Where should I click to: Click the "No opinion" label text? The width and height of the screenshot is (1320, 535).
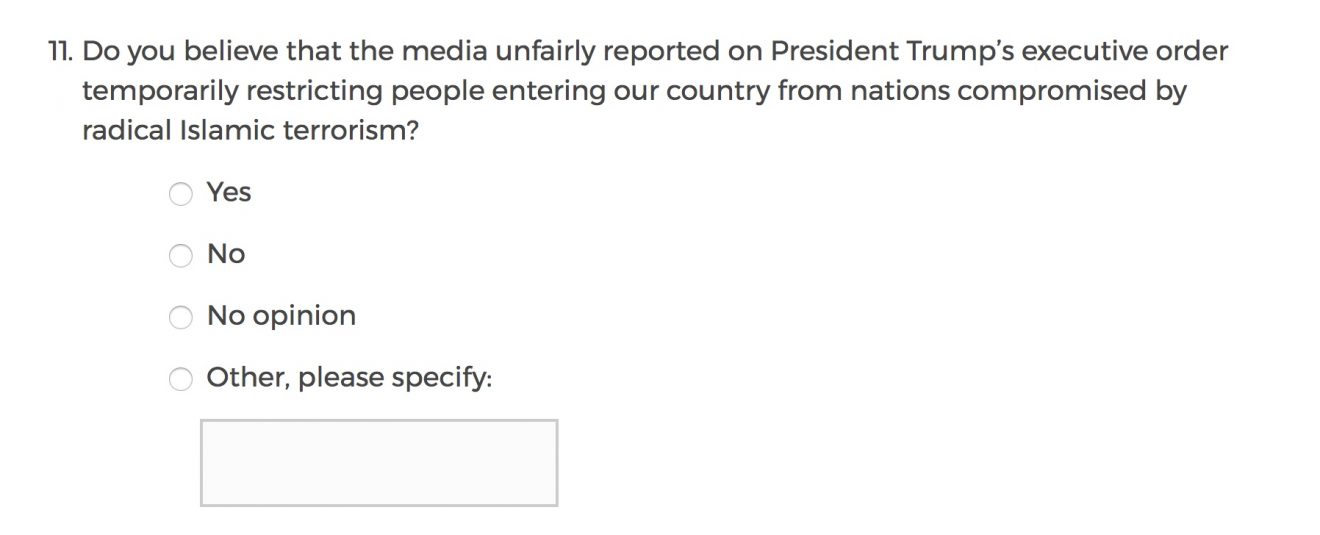(281, 316)
